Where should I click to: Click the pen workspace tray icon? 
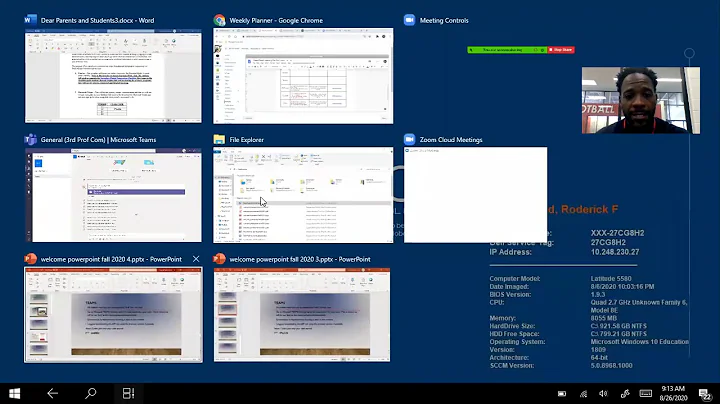pos(625,393)
